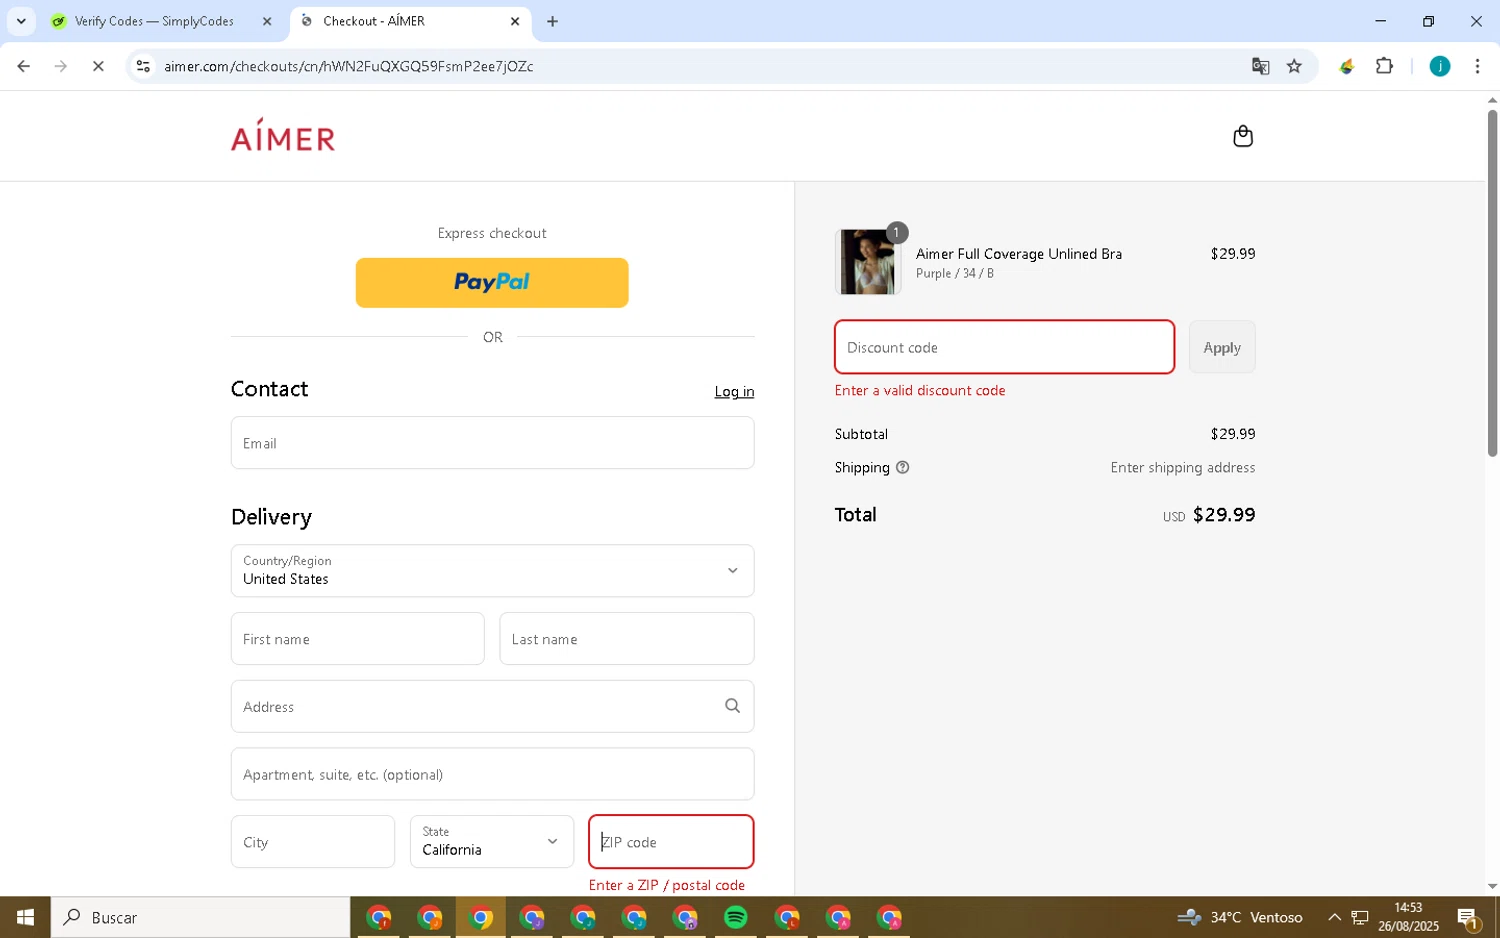1500x938 pixels.
Task: Click the scrollbar down arrow
Action: tap(1492, 886)
